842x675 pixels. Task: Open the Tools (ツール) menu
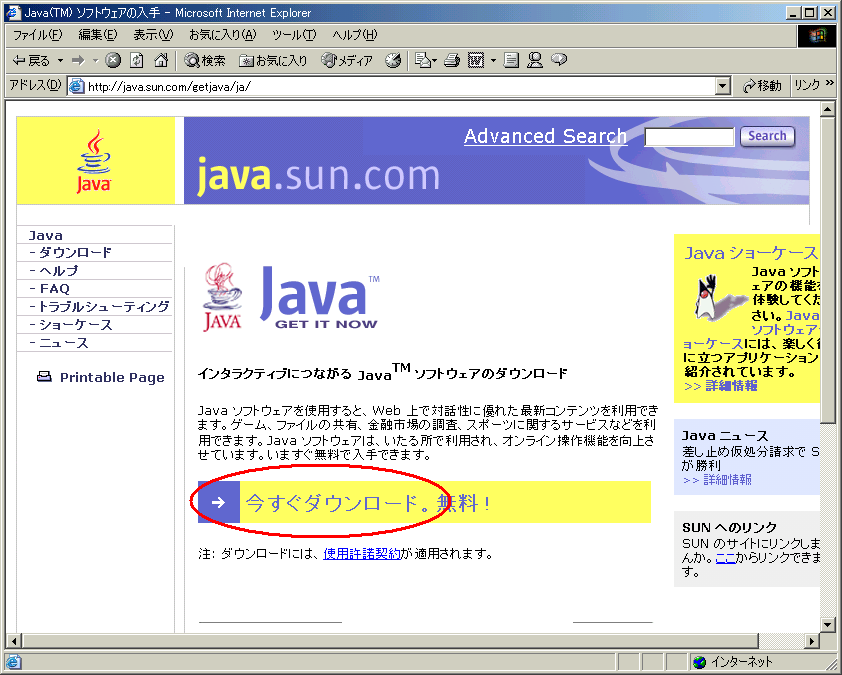tap(294, 35)
